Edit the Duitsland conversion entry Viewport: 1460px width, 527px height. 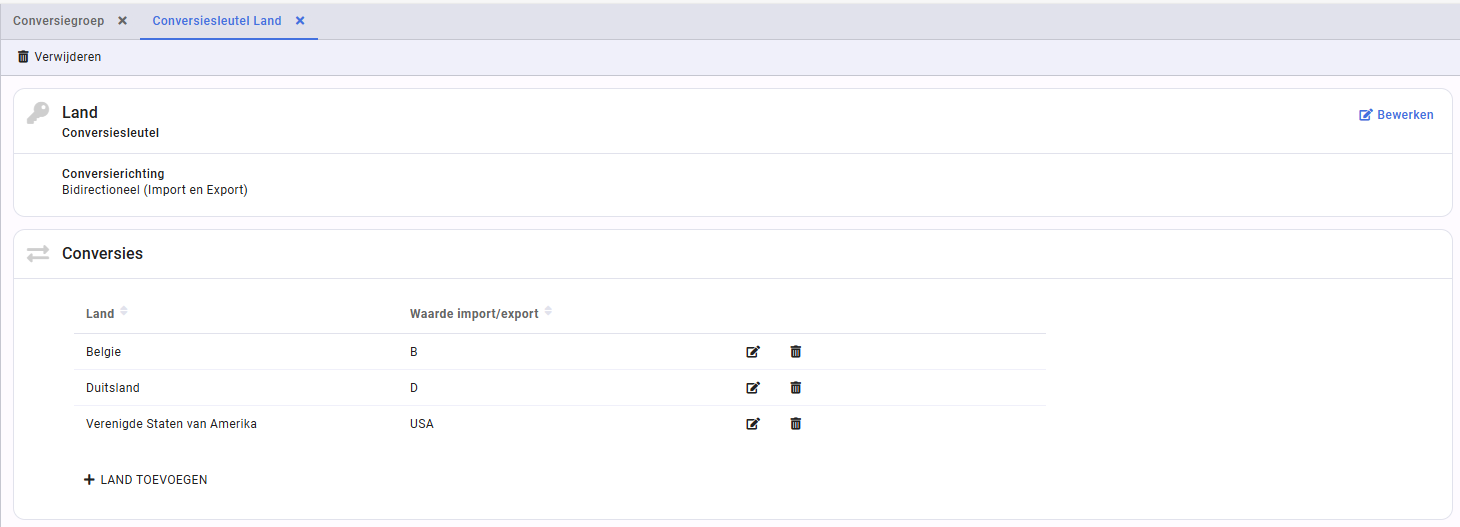pyautogui.click(x=753, y=388)
